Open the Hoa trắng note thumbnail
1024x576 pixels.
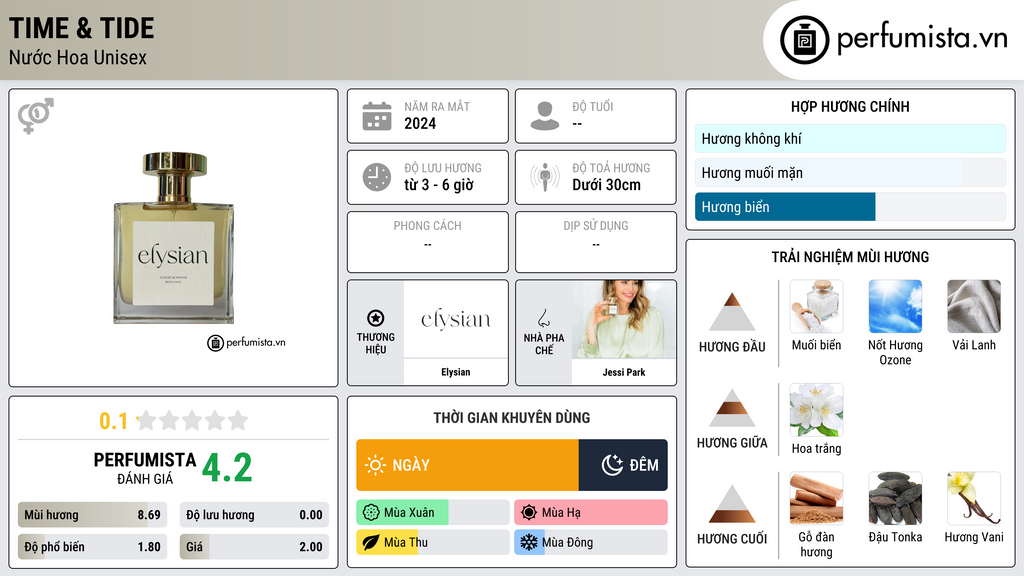(816, 409)
